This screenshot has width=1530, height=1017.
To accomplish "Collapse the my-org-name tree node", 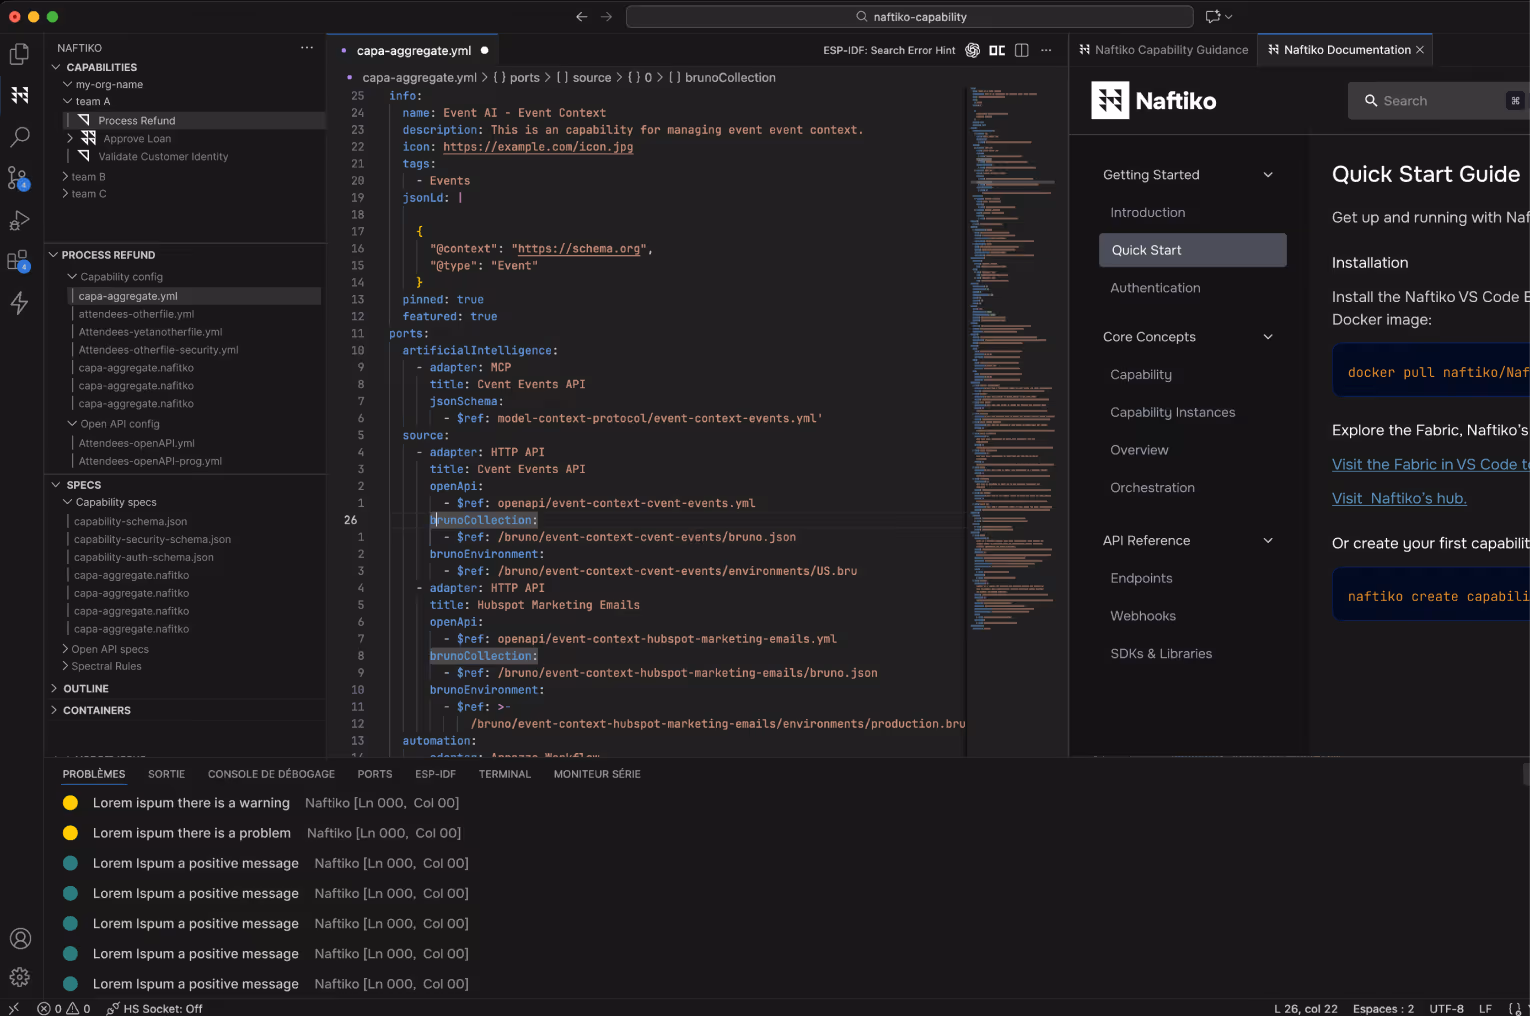I will (x=68, y=84).
